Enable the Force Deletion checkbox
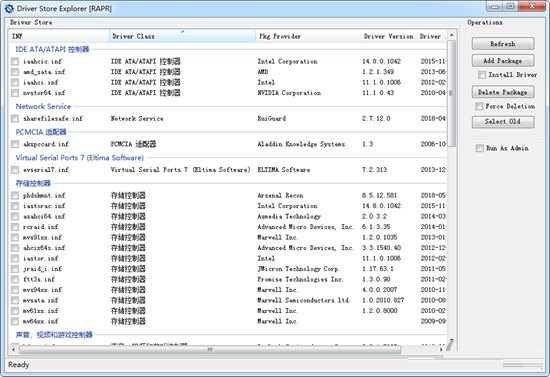 [479, 106]
